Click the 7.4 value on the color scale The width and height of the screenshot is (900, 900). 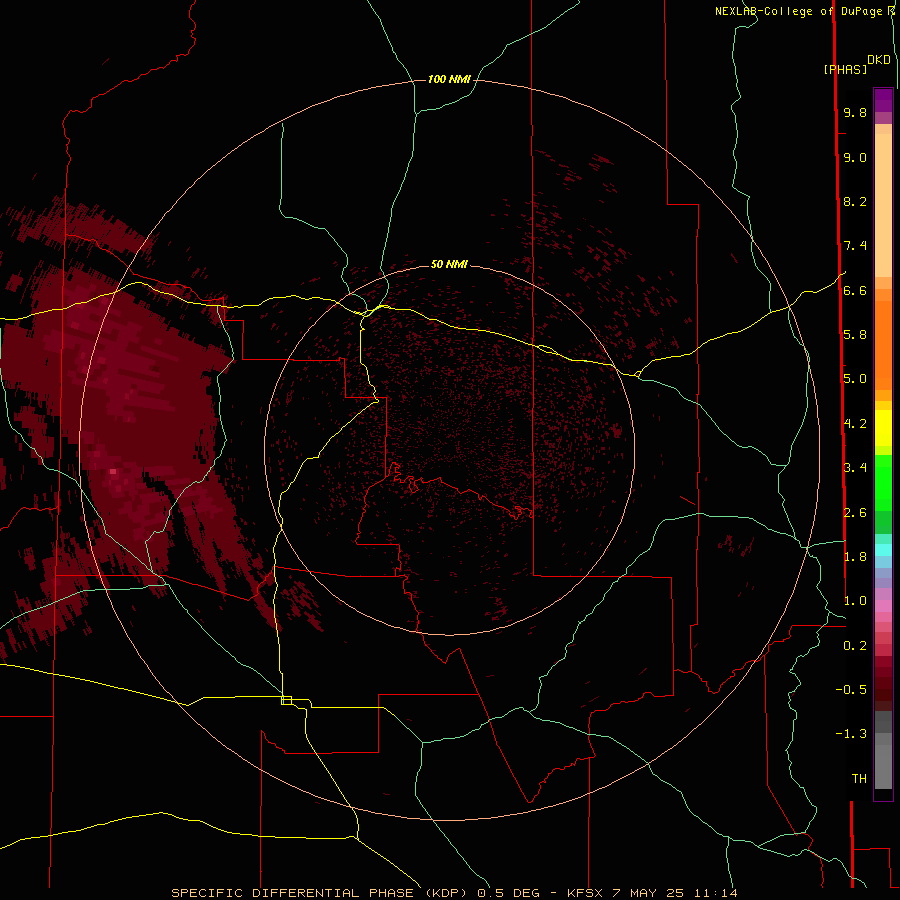[855, 246]
